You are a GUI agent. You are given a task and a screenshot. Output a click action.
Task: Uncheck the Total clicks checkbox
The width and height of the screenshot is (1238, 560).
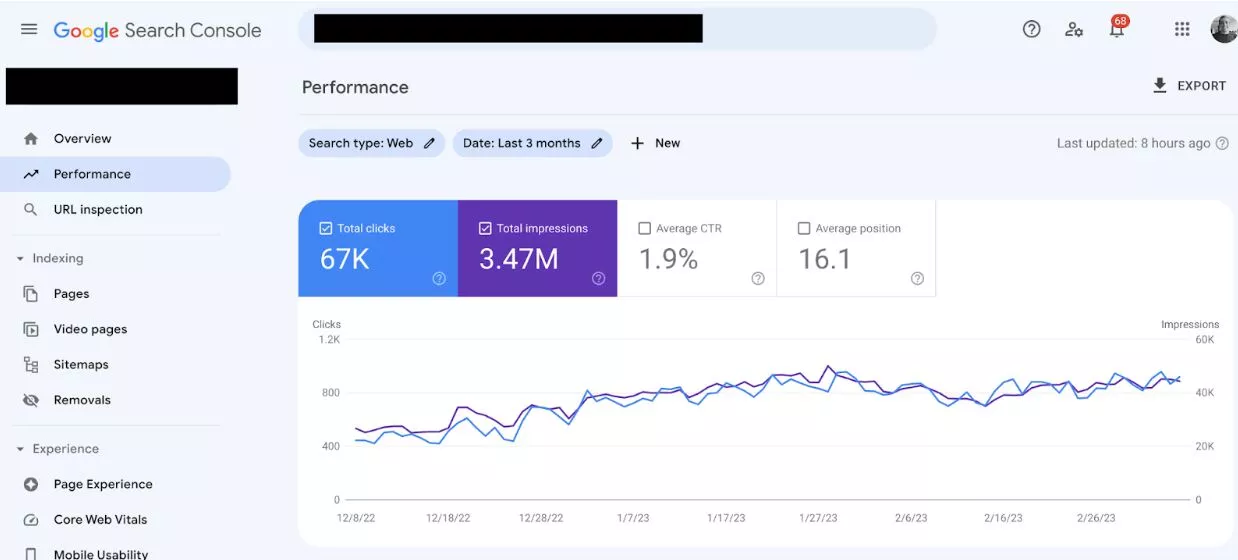tap(325, 228)
